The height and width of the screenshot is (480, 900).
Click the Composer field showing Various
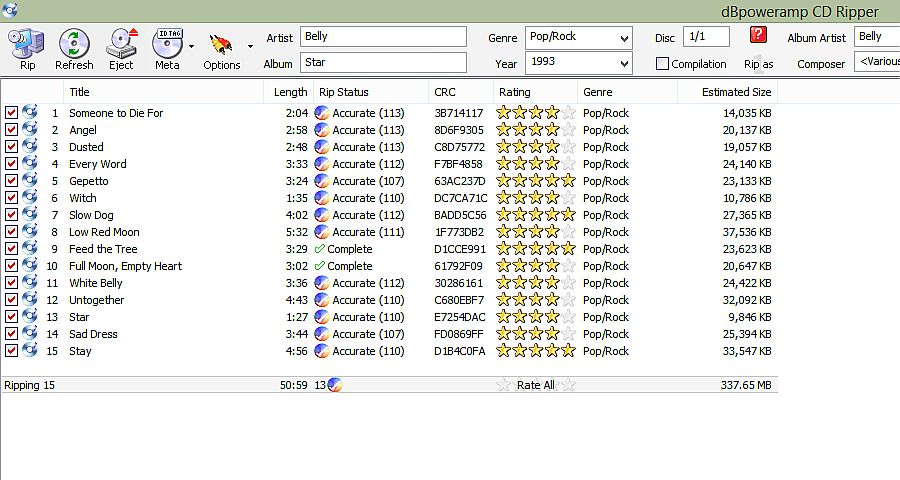pos(877,61)
